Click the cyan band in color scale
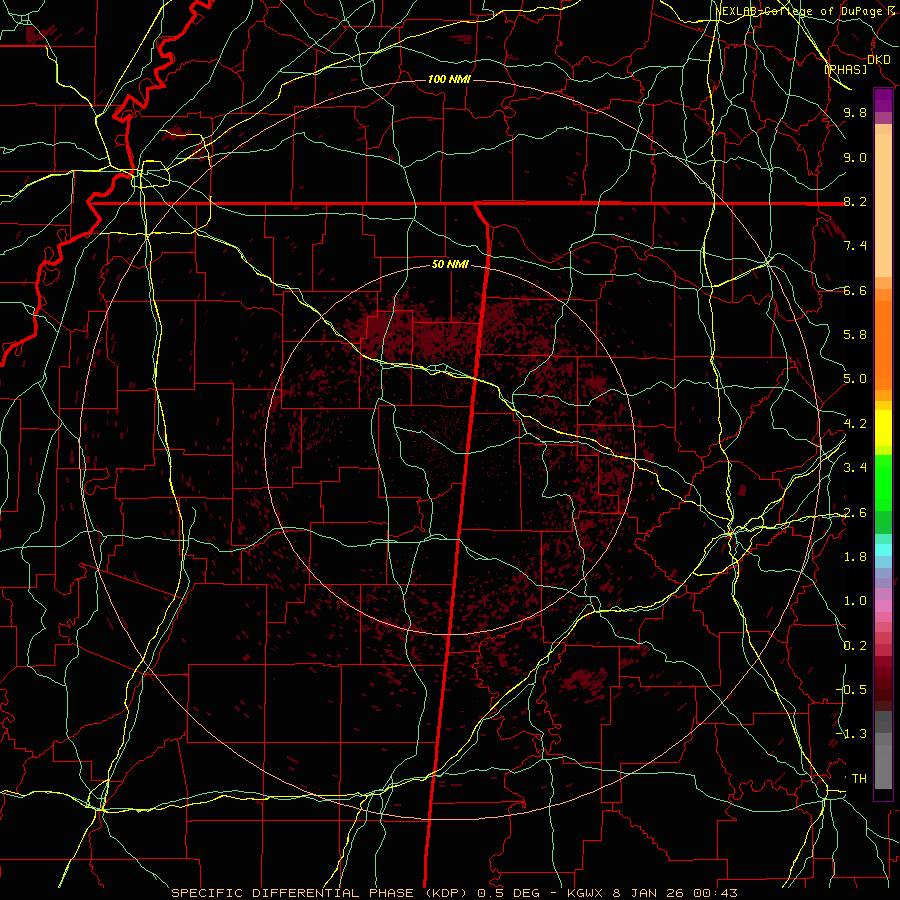 point(883,550)
